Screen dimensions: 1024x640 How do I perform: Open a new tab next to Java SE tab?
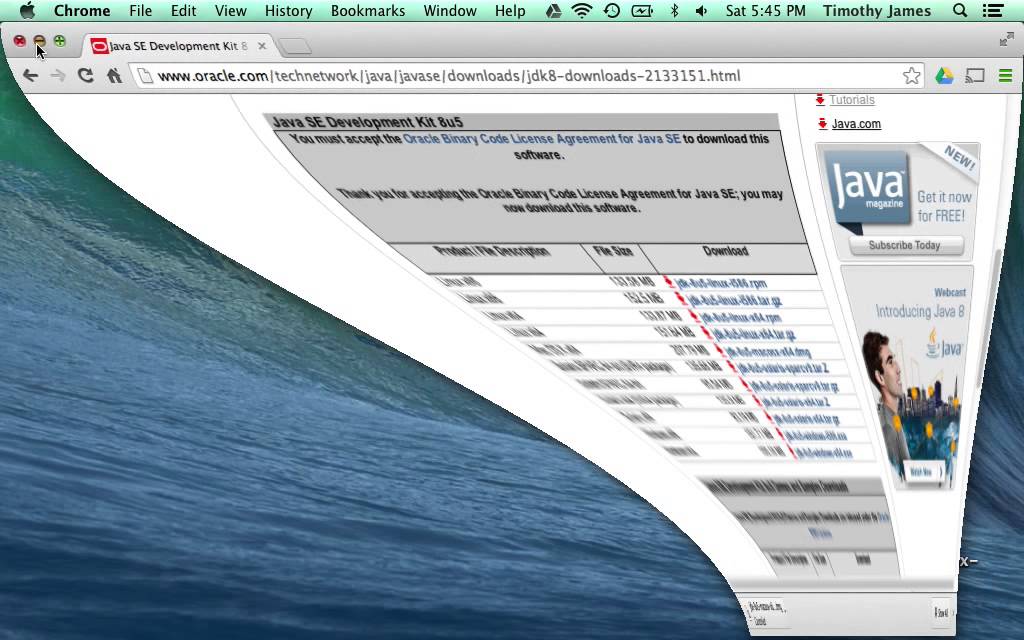295,46
